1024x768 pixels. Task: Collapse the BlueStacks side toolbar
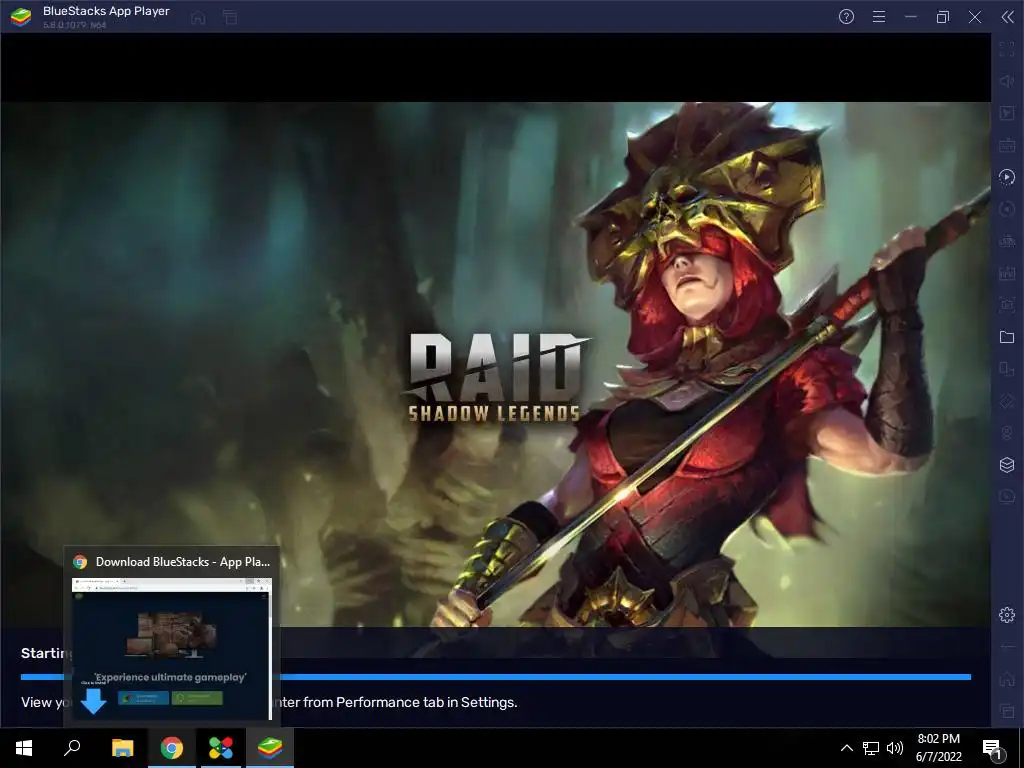click(1008, 17)
